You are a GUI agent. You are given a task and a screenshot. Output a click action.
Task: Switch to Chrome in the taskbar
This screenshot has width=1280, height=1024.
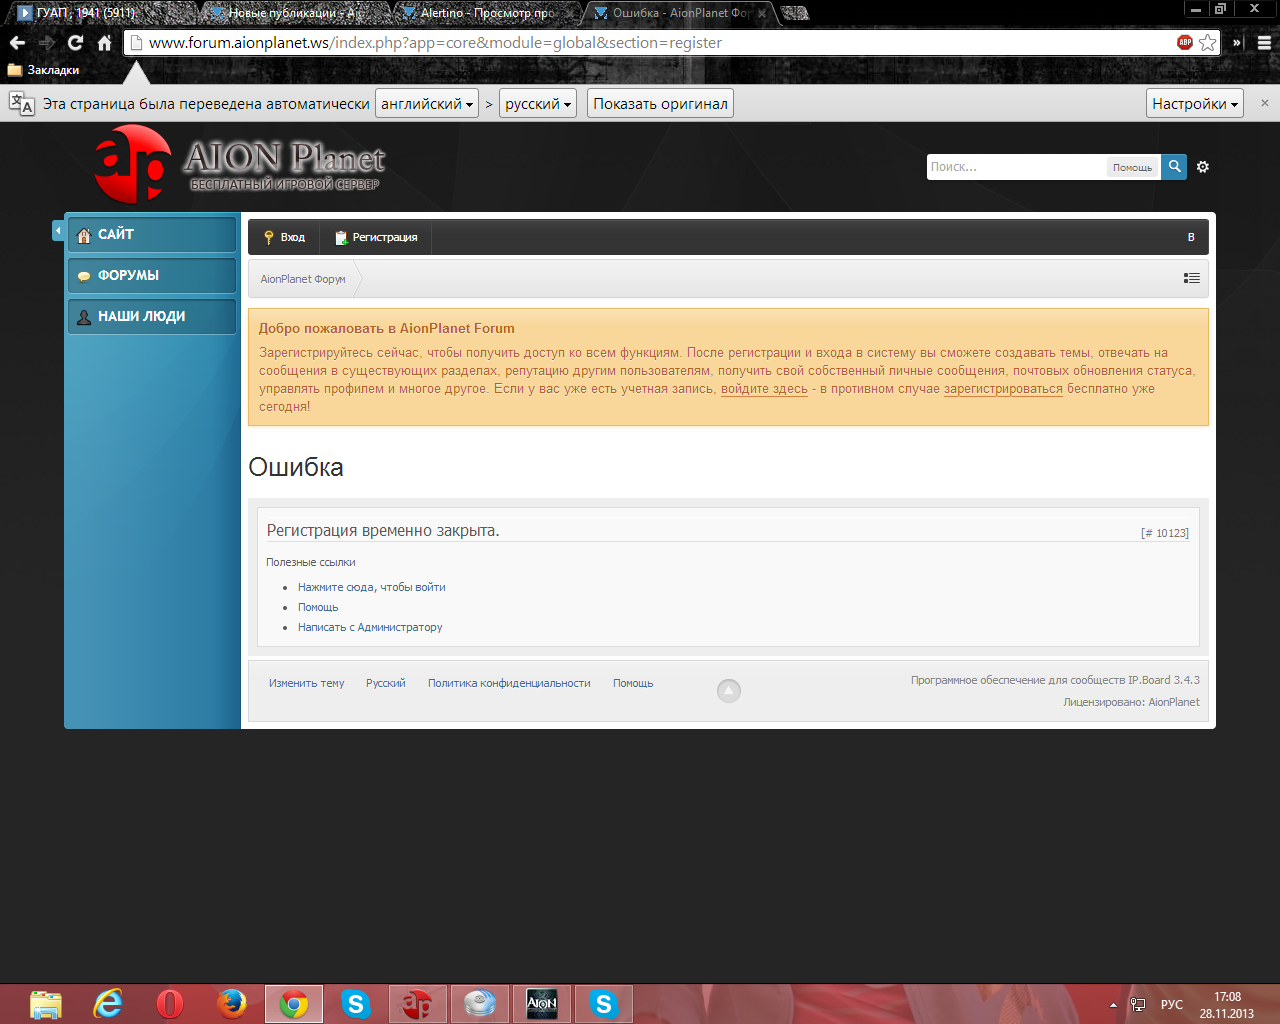tap(294, 1004)
